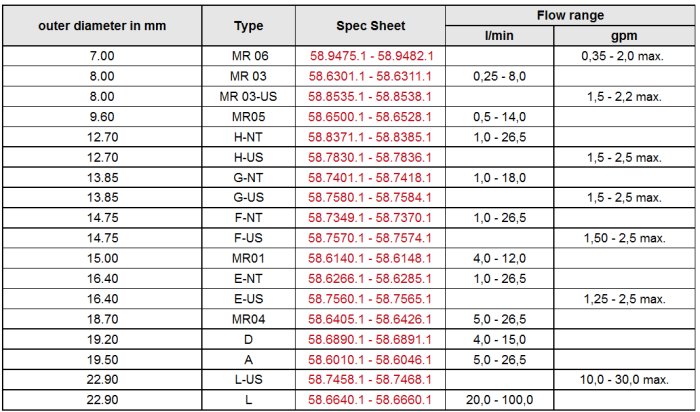Open spec sheet link for F-NT
The width and height of the screenshot is (700, 412).
pyautogui.click(x=370, y=218)
